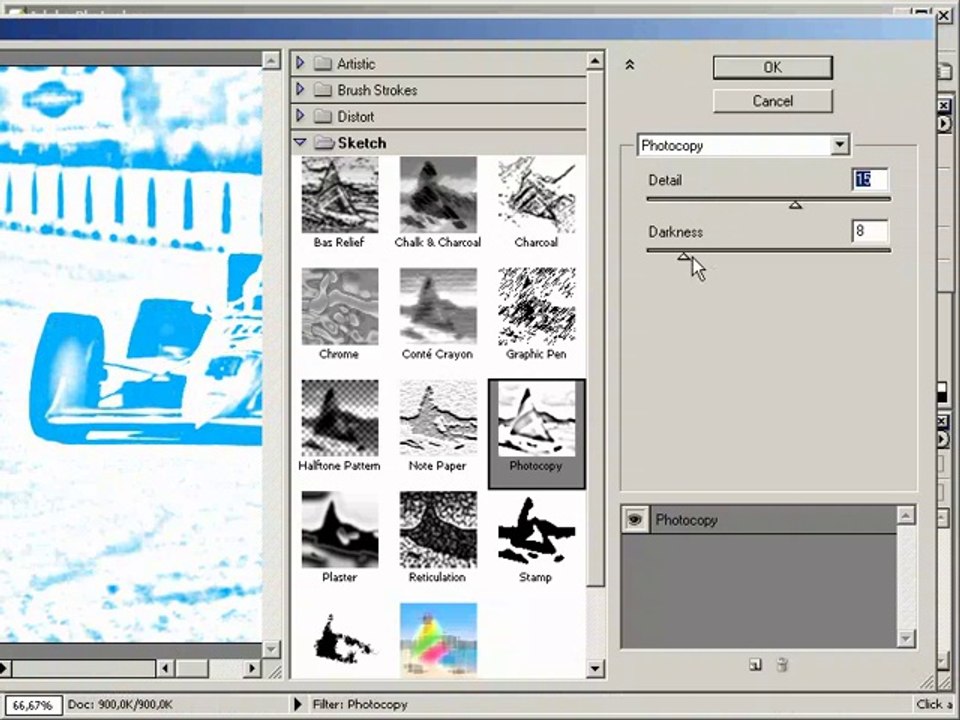Click the Detail value input field
The height and width of the screenshot is (720, 960).
click(x=869, y=179)
